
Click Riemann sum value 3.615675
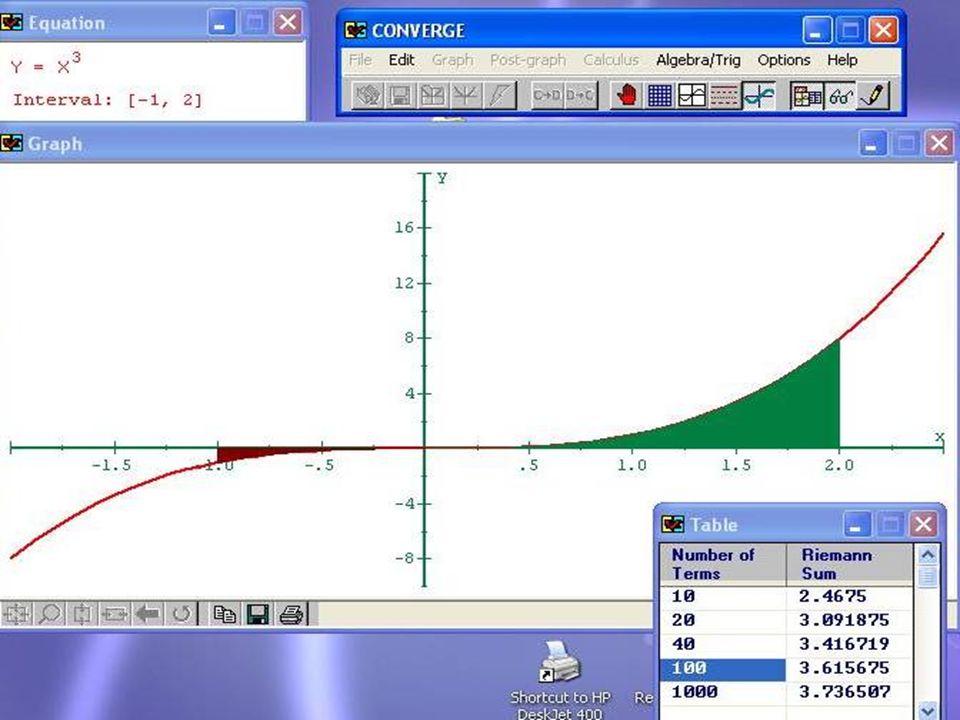(844, 668)
